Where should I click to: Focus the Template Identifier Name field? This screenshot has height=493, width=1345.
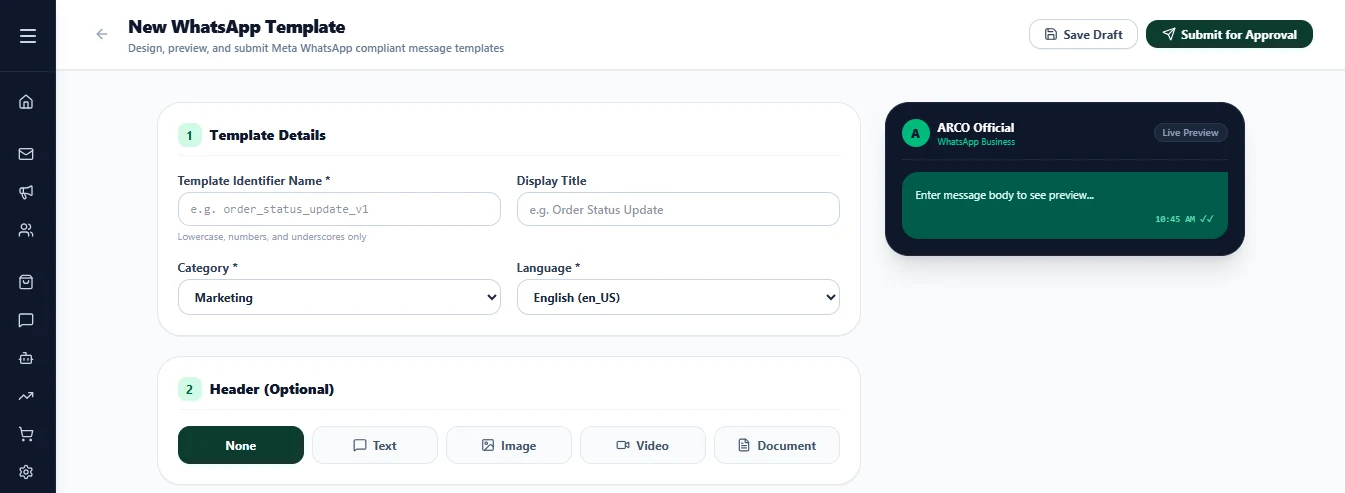pyautogui.click(x=339, y=209)
